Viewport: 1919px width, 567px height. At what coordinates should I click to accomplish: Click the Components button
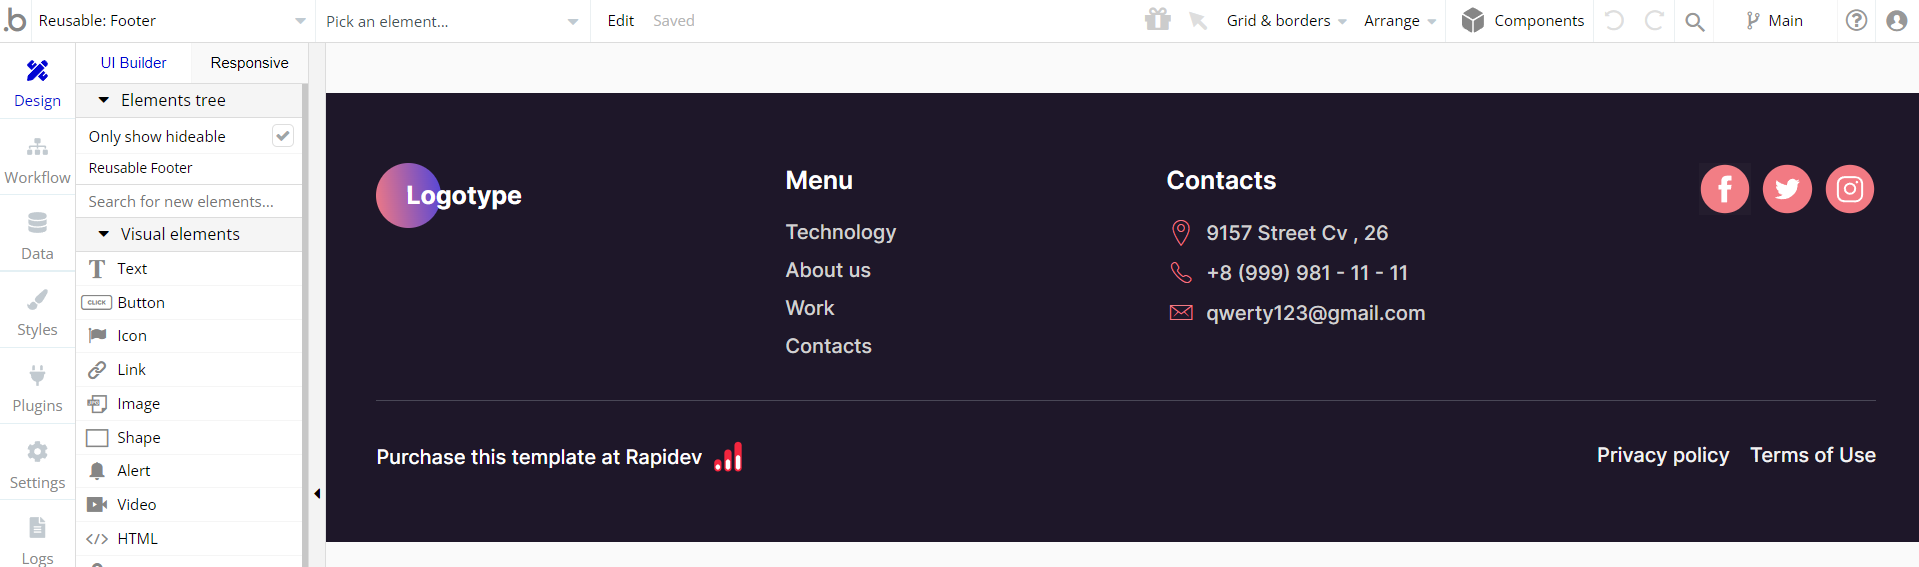(1522, 21)
